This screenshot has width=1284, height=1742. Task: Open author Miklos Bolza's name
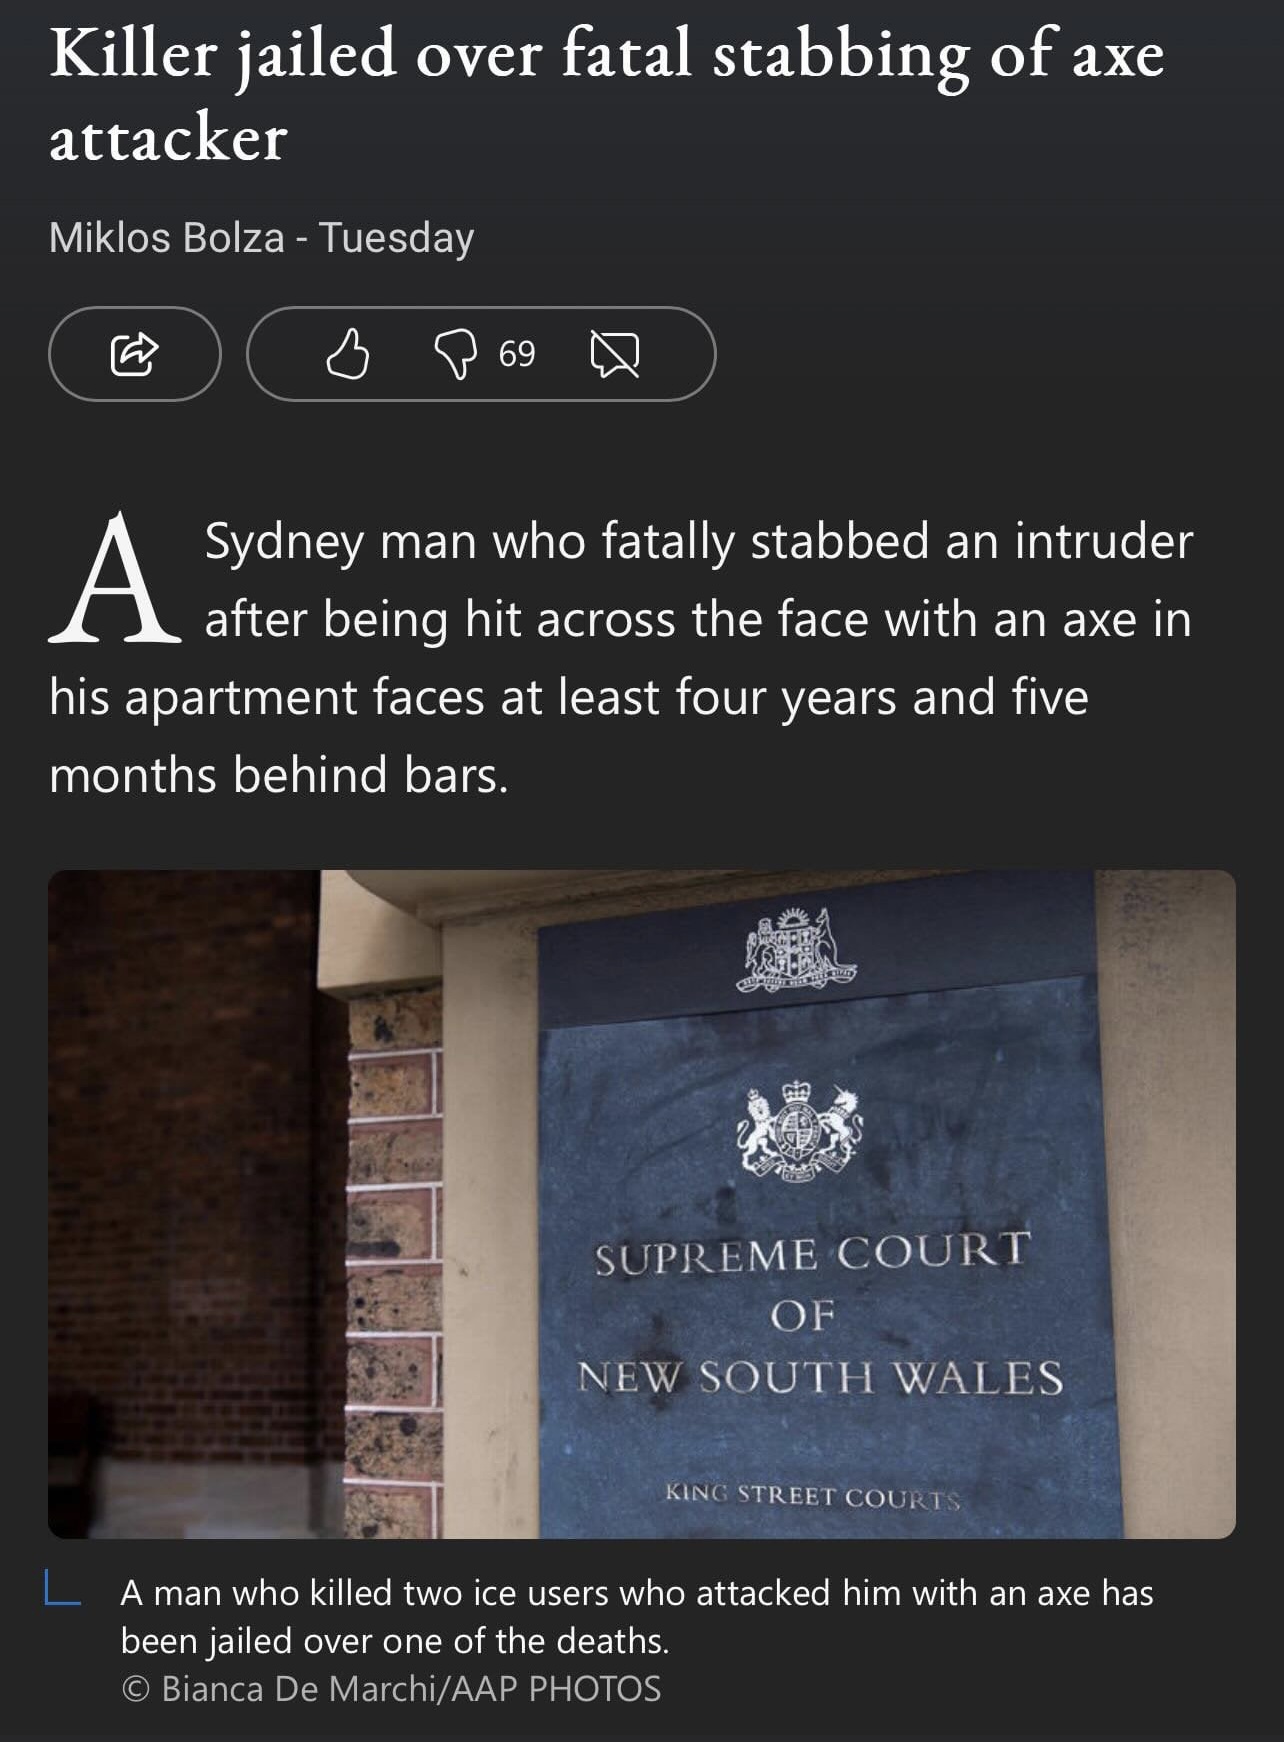tap(167, 238)
